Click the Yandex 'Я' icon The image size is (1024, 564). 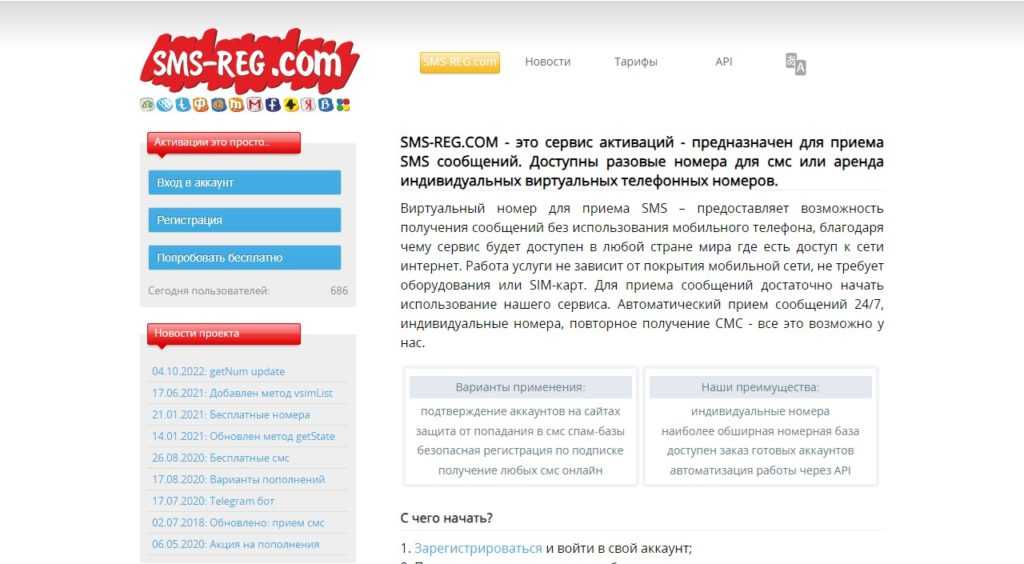pyautogui.click(x=308, y=104)
